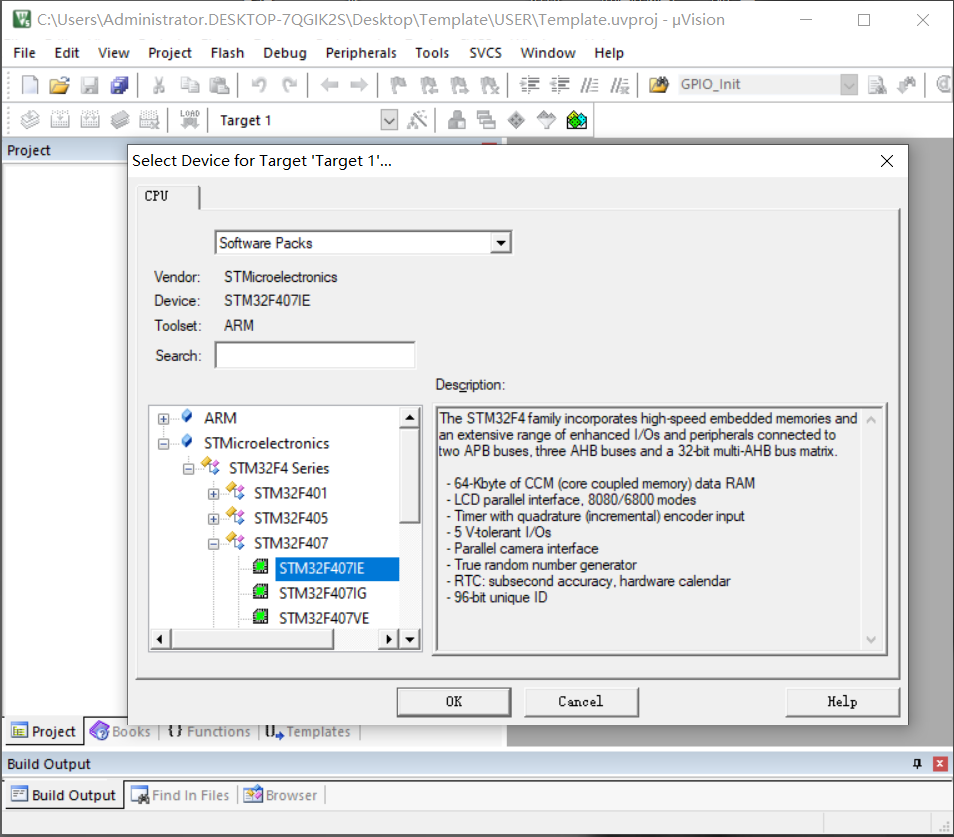Open Manage Run-Time Environment green diamond
954x837 pixels.
pos(516,120)
